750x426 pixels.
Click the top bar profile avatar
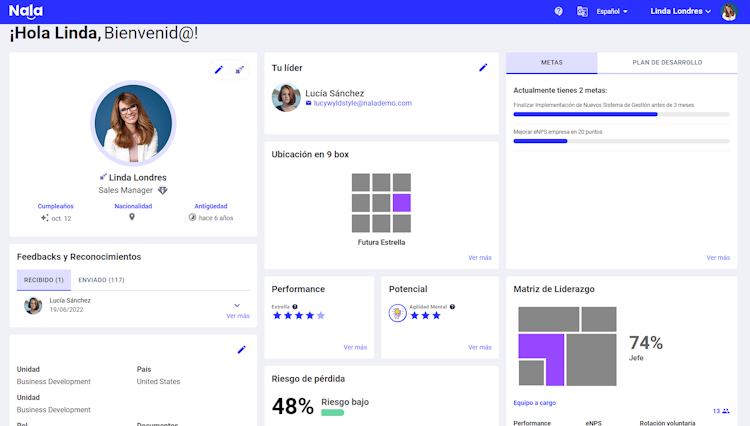[729, 11]
